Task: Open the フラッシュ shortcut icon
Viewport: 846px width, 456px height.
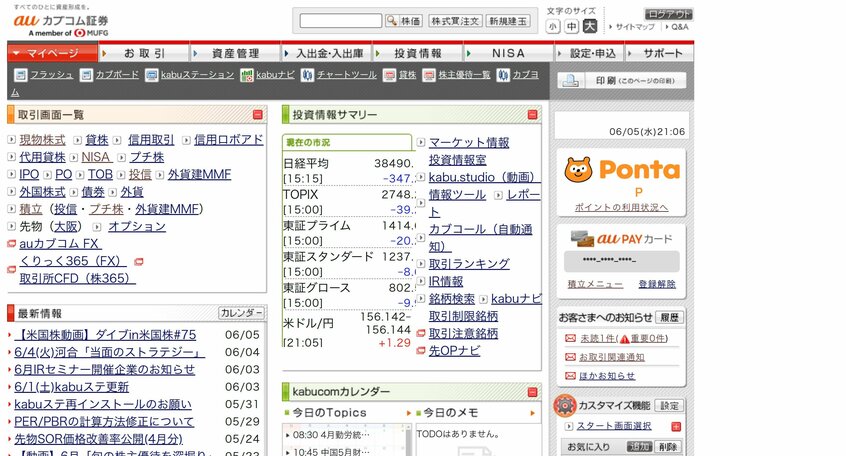Action: [x=20, y=75]
